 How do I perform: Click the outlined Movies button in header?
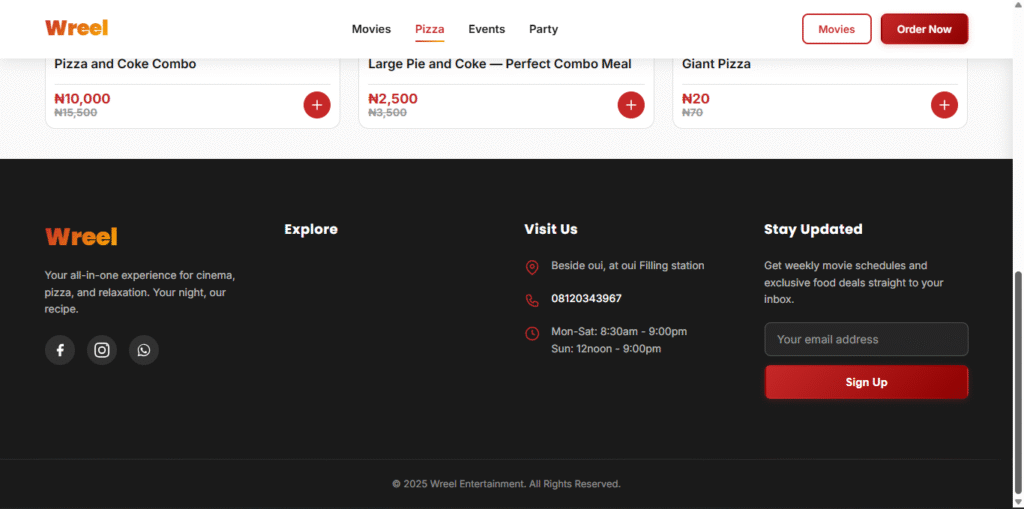[x=836, y=29]
